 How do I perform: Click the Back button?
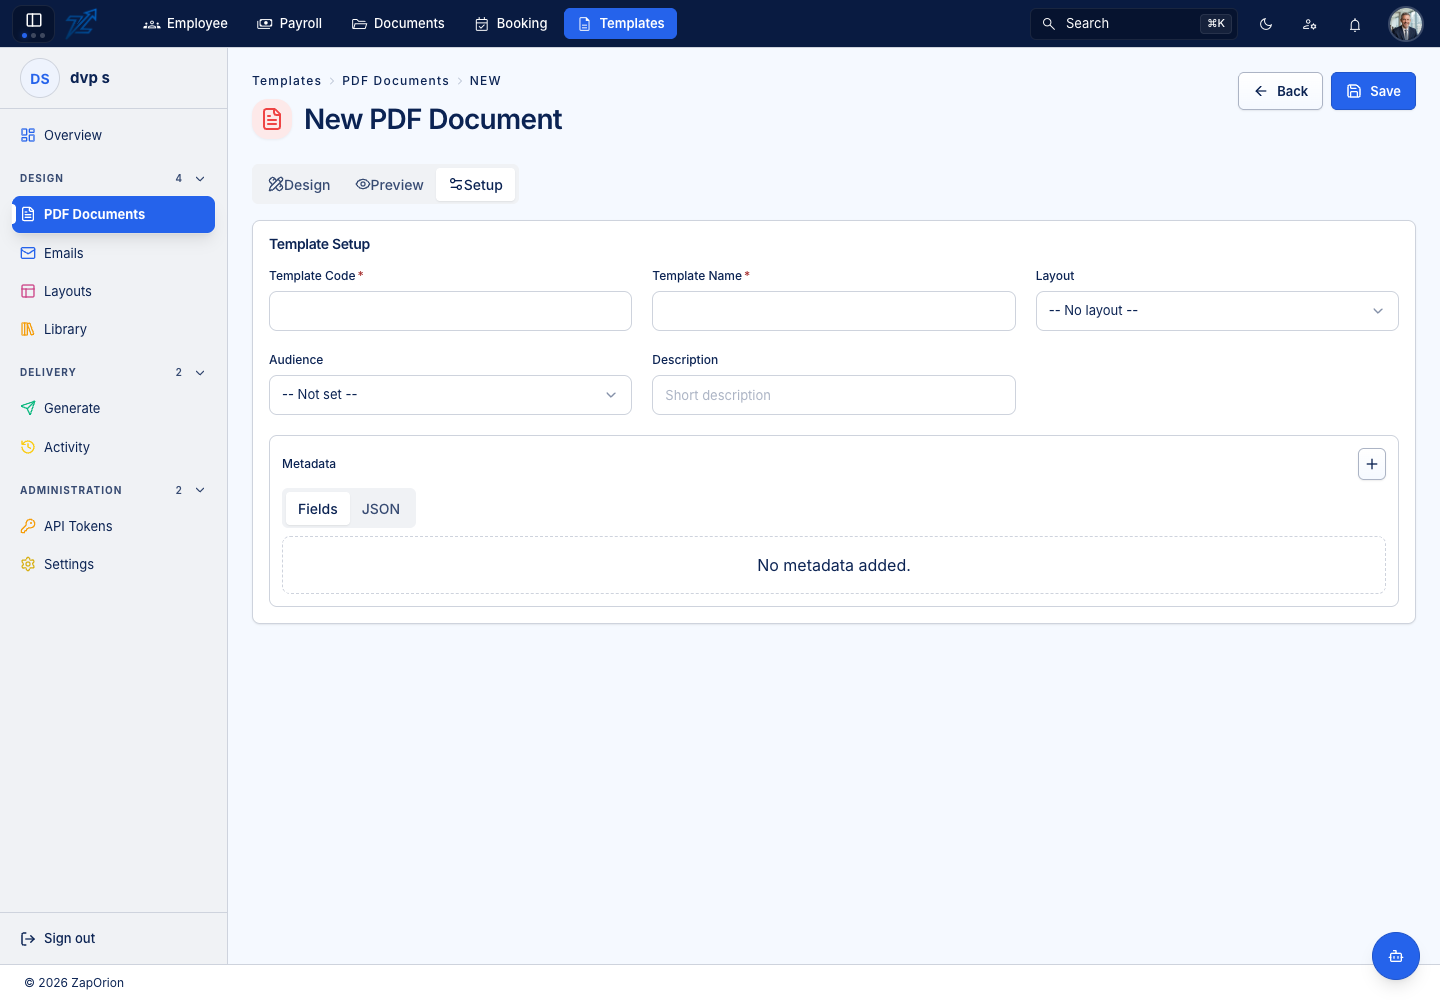[1280, 91]
